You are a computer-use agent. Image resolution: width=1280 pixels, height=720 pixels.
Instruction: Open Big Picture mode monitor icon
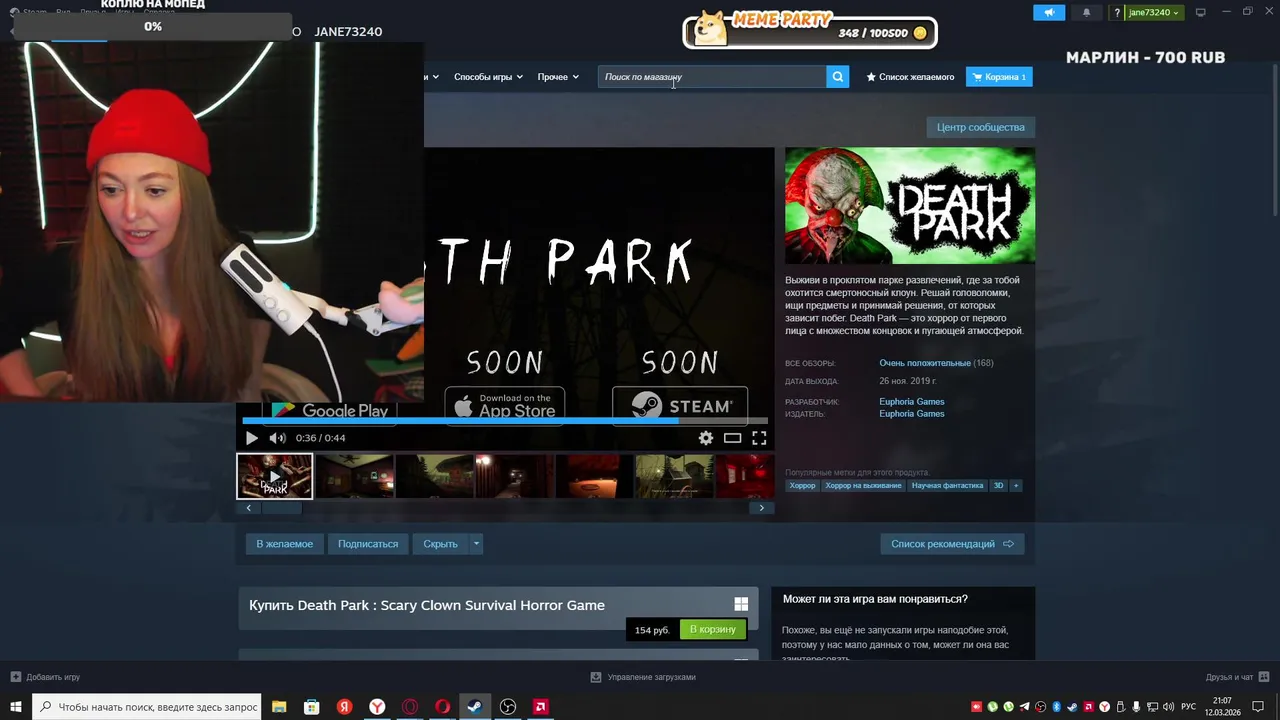click(x=1201, y=12)
